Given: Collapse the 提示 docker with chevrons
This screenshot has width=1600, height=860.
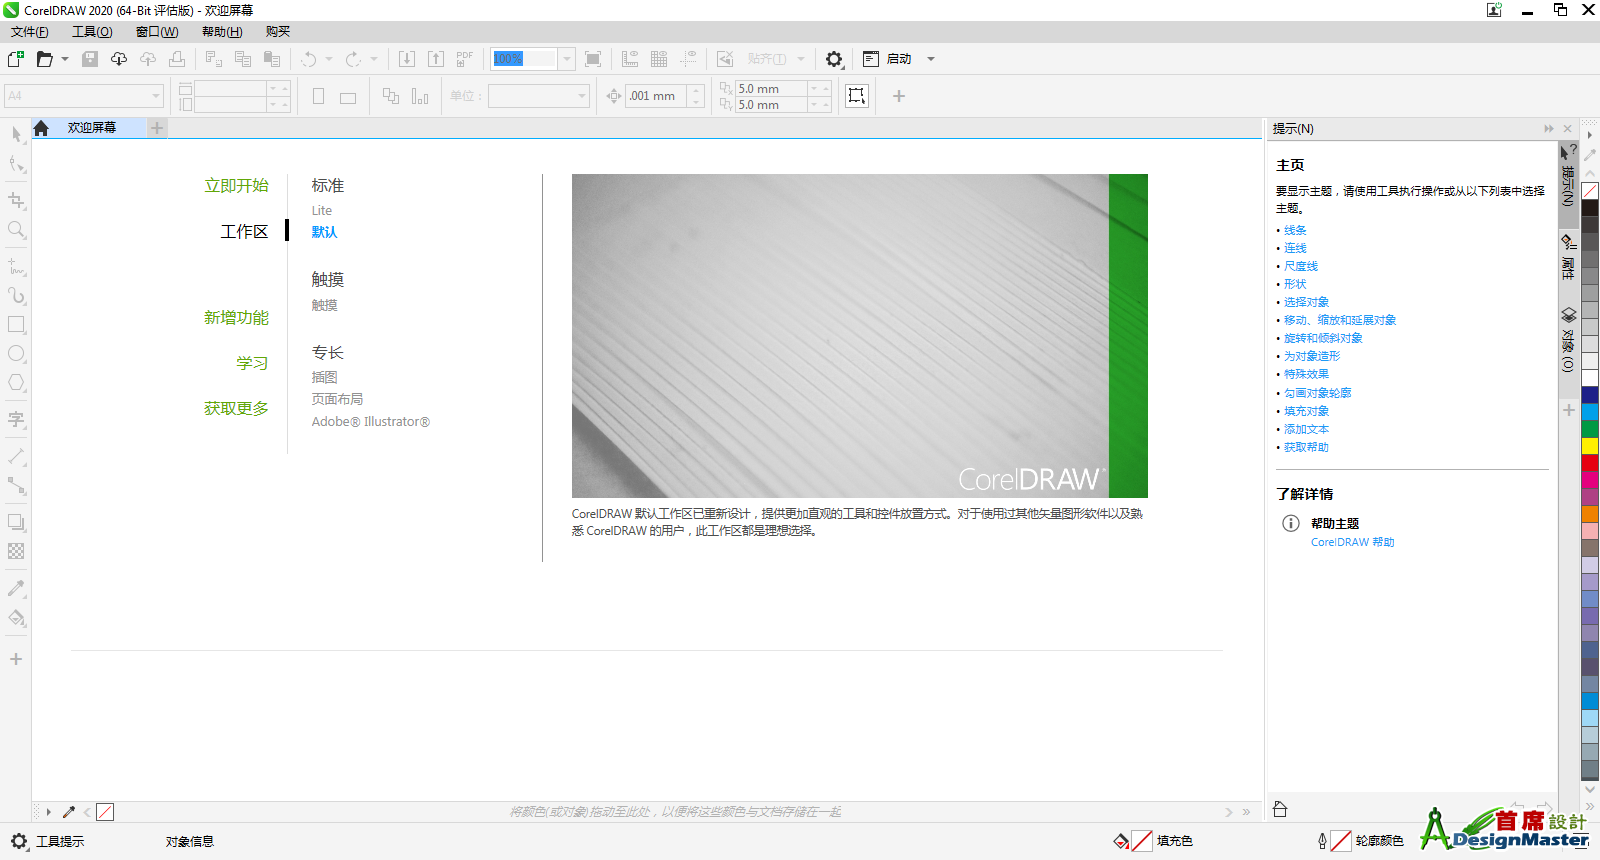Looking at the screenshot, I should (x=1549, y=129).
